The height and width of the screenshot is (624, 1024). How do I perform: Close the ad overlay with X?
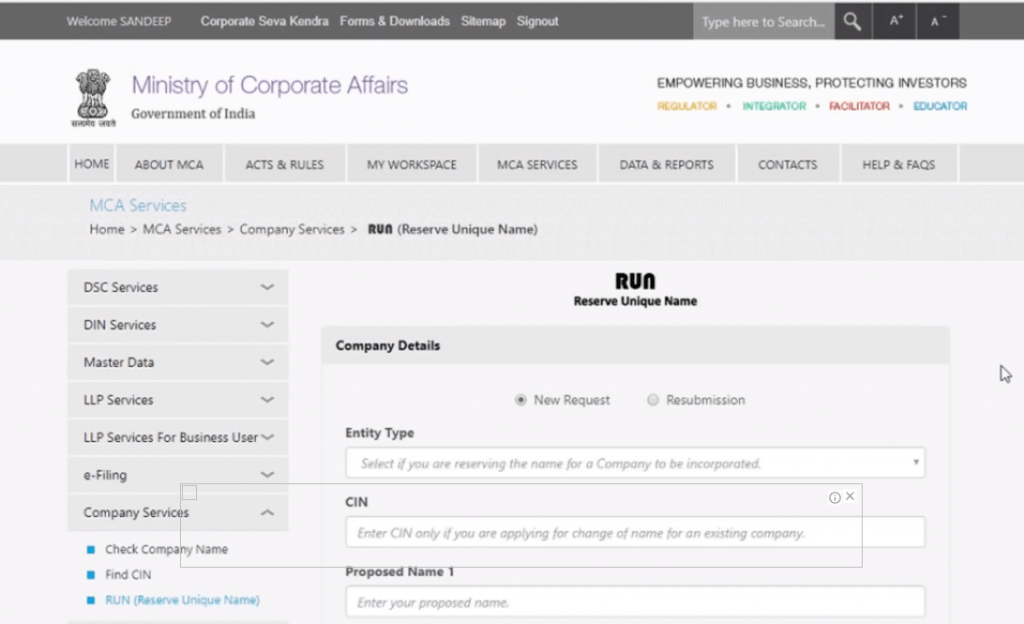pos(850,496)
